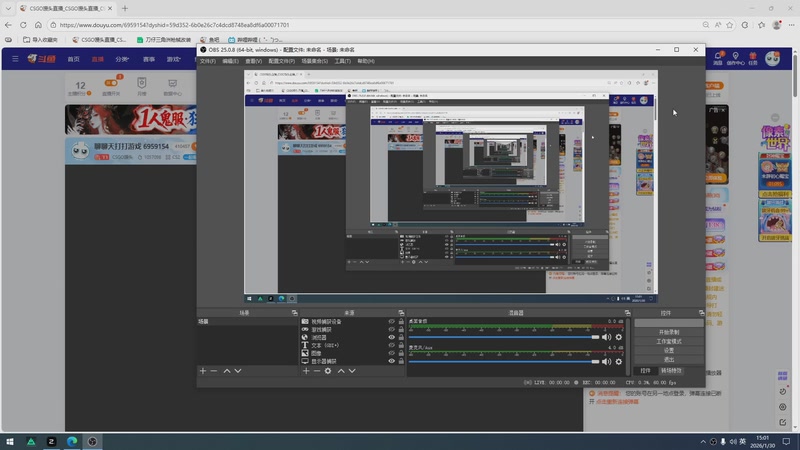Mute desktop audio speaker icon
The height and width of the screenshot is (450, 800).
[x=606, y=337]
